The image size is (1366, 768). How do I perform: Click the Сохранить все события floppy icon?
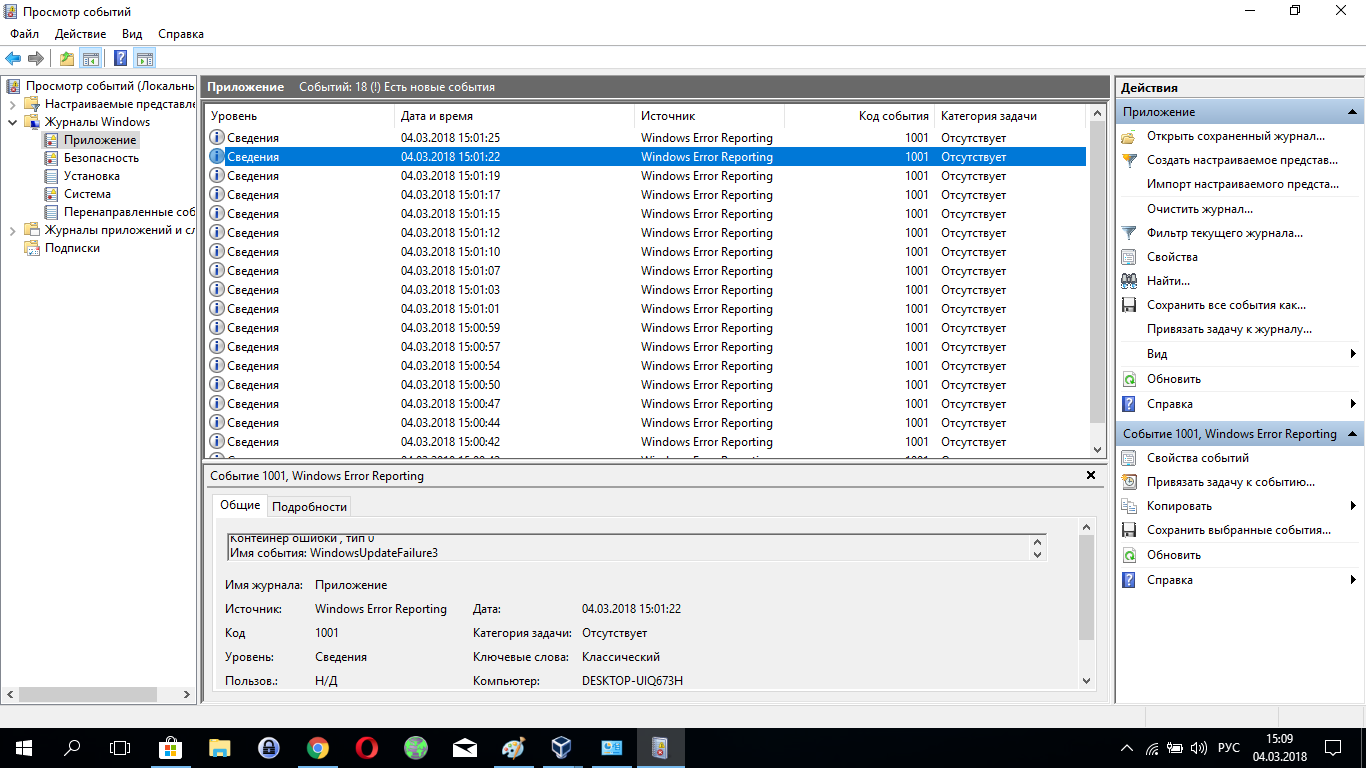coord(1129,305)
